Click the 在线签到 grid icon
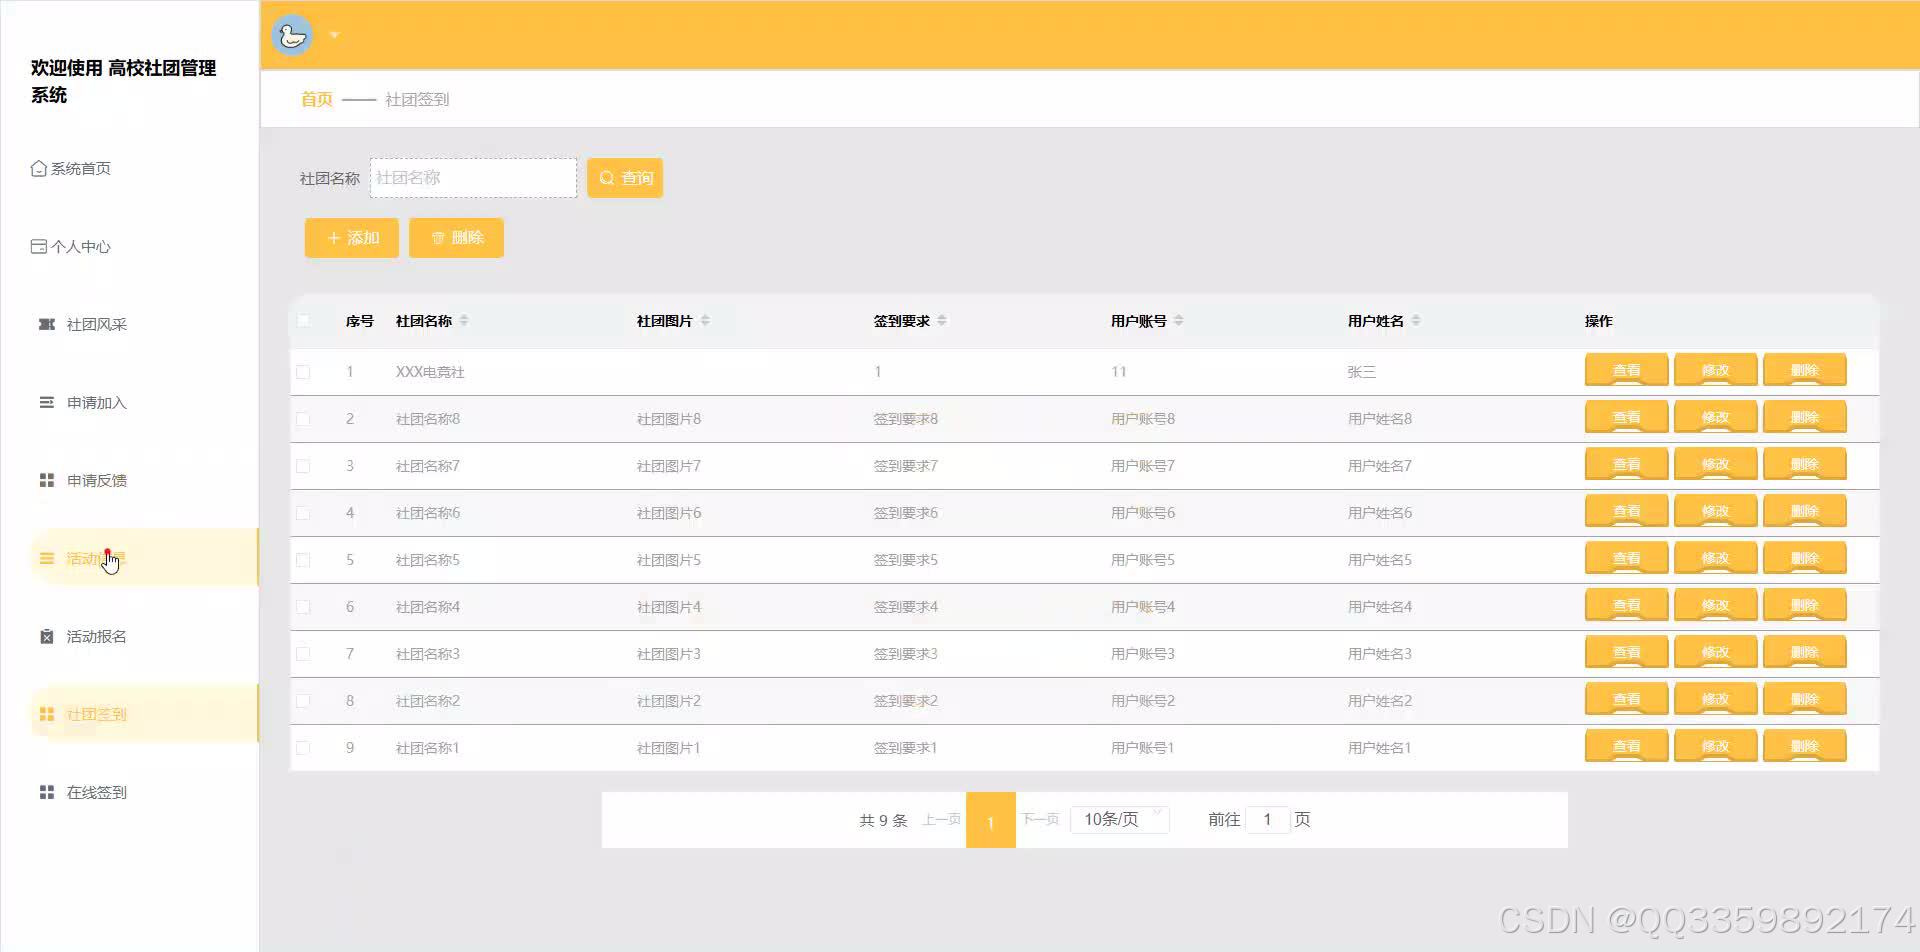1920x952 pixels. pyautogui.click(x=46, y=792)
